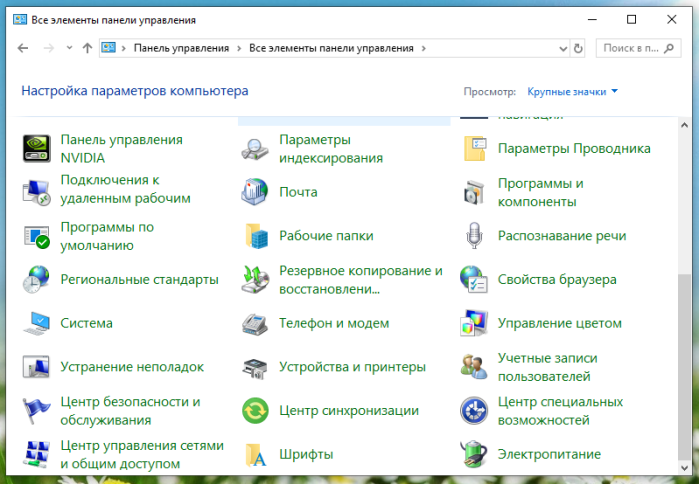This screenshot has width=699, height=484.
Task: Open the Устройства и принтеры link
Action: pyautogui.click(x=352, y=367)
